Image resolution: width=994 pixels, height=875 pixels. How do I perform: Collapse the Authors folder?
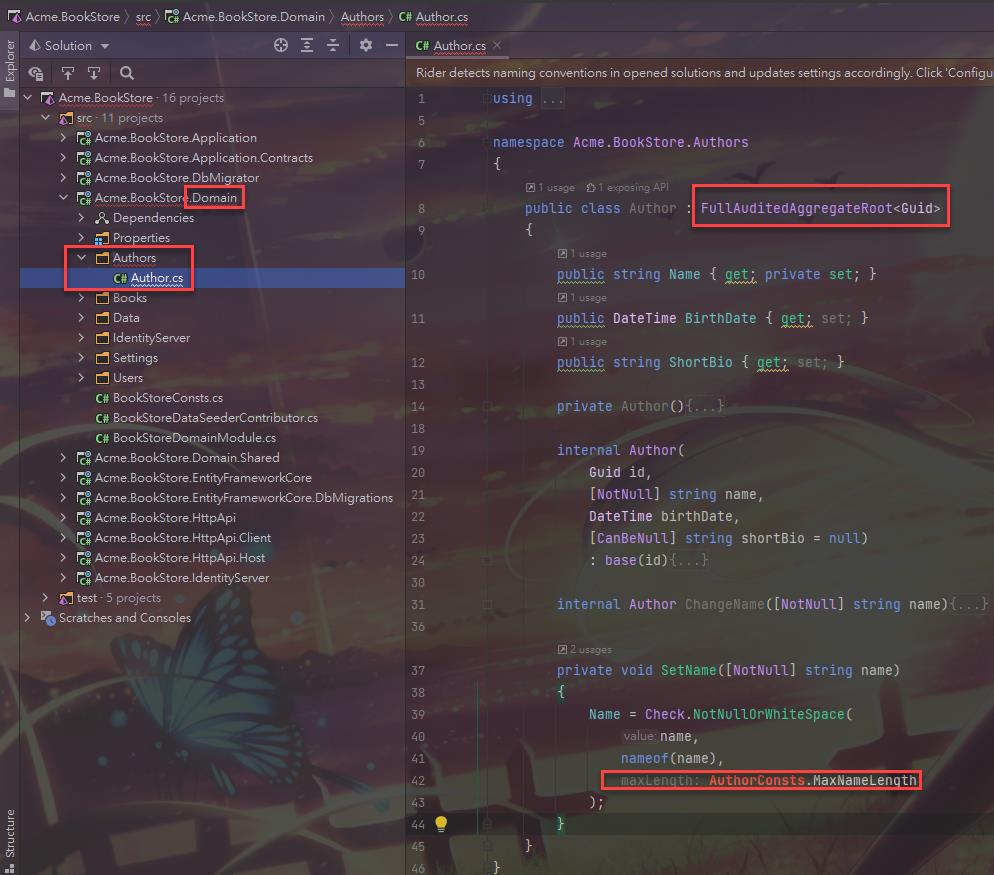click(x=82, y=258)
